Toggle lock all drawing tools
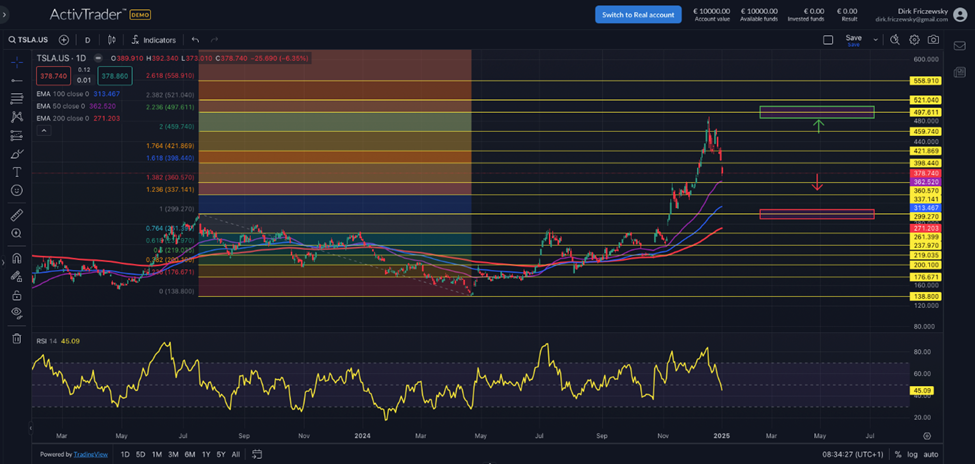 (x=16, y=295)
